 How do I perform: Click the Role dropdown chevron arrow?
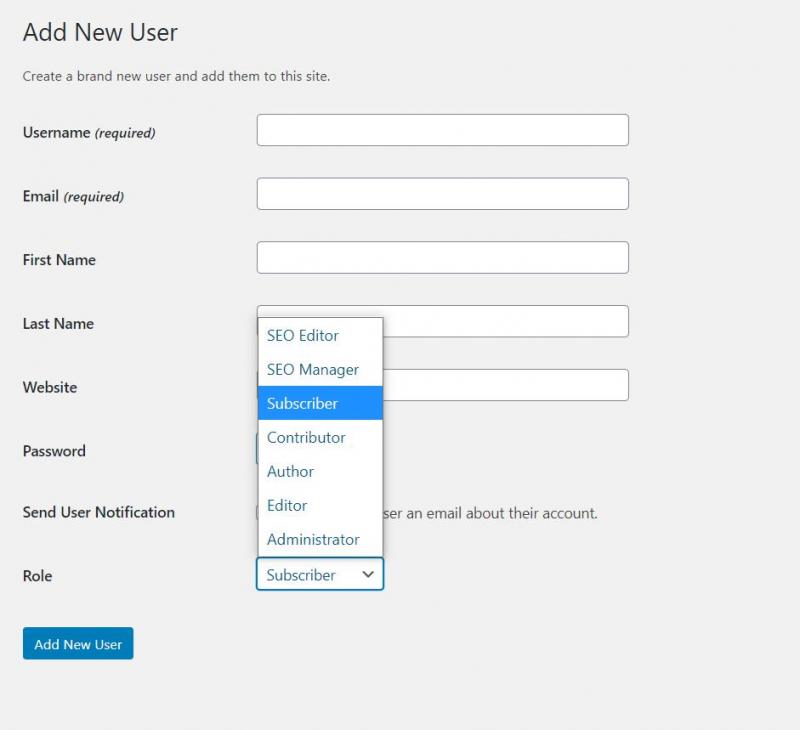pos(368,575)
